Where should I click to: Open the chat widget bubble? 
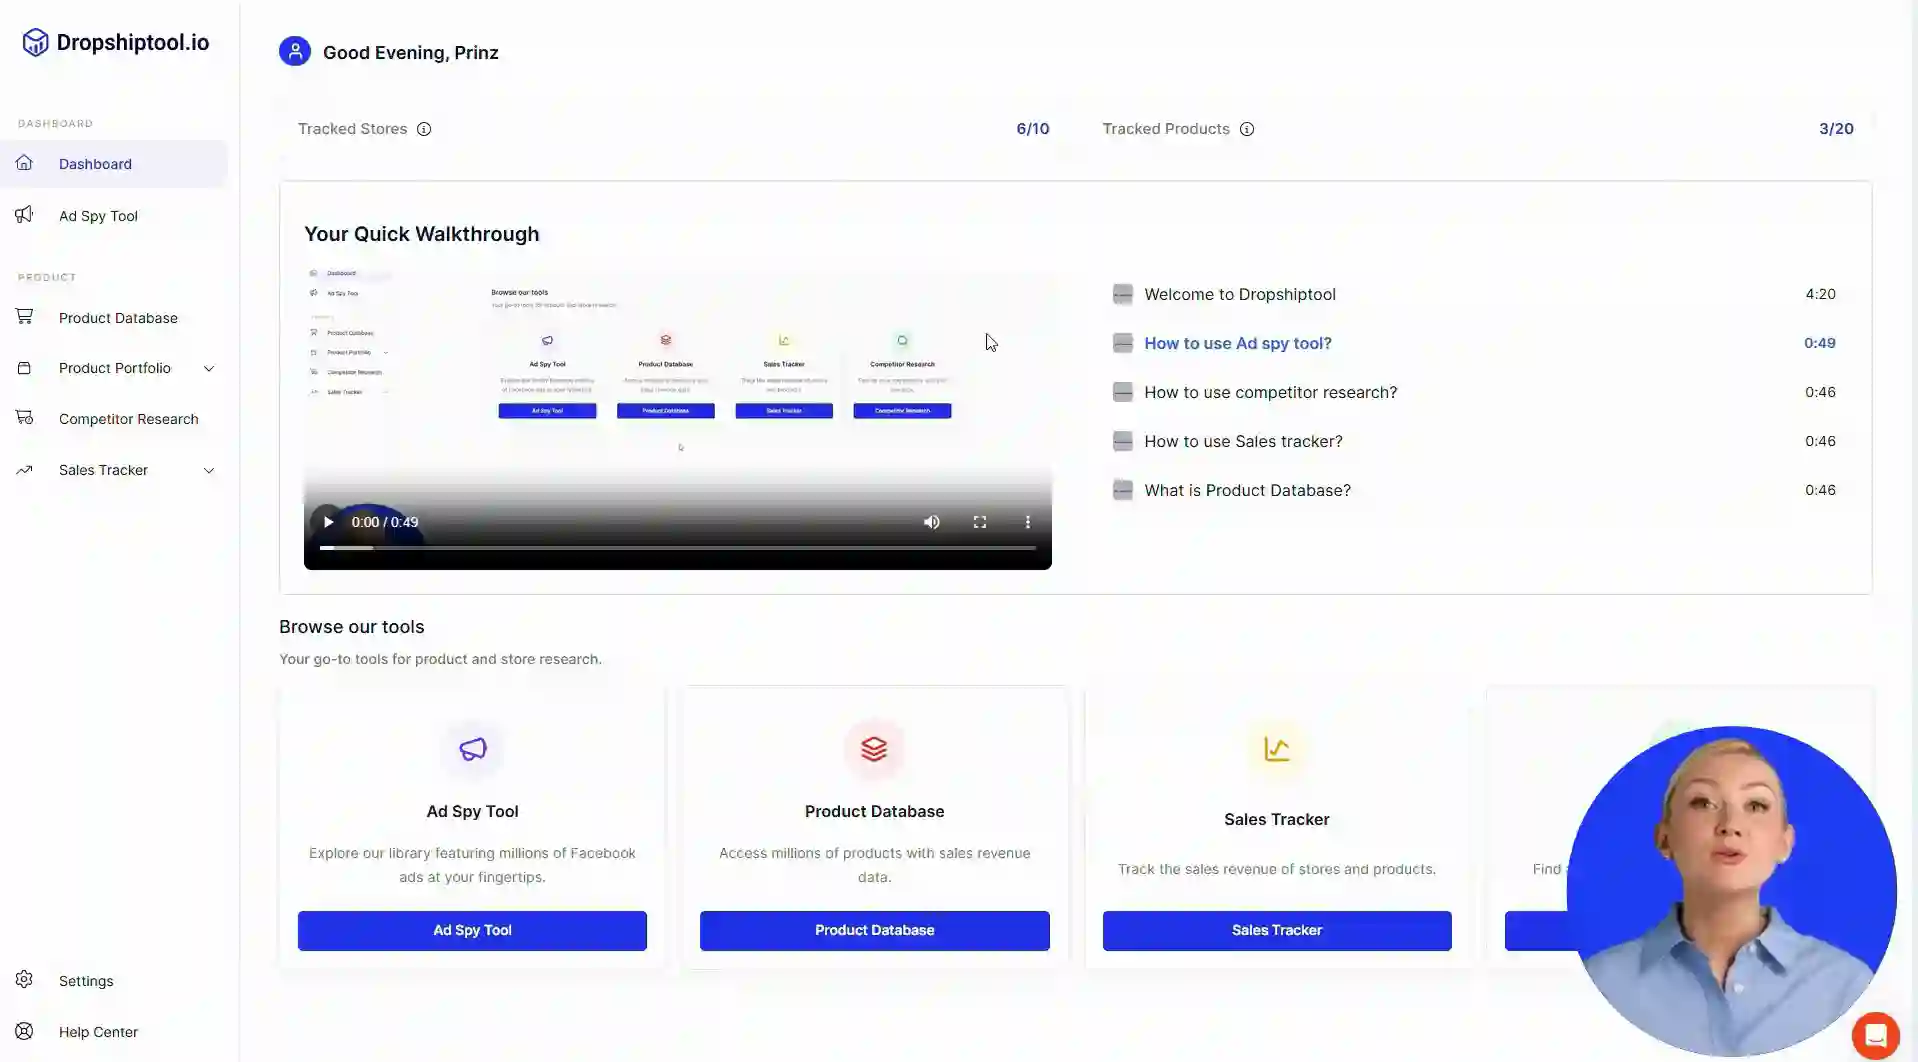click(x=1875, y=1035)
